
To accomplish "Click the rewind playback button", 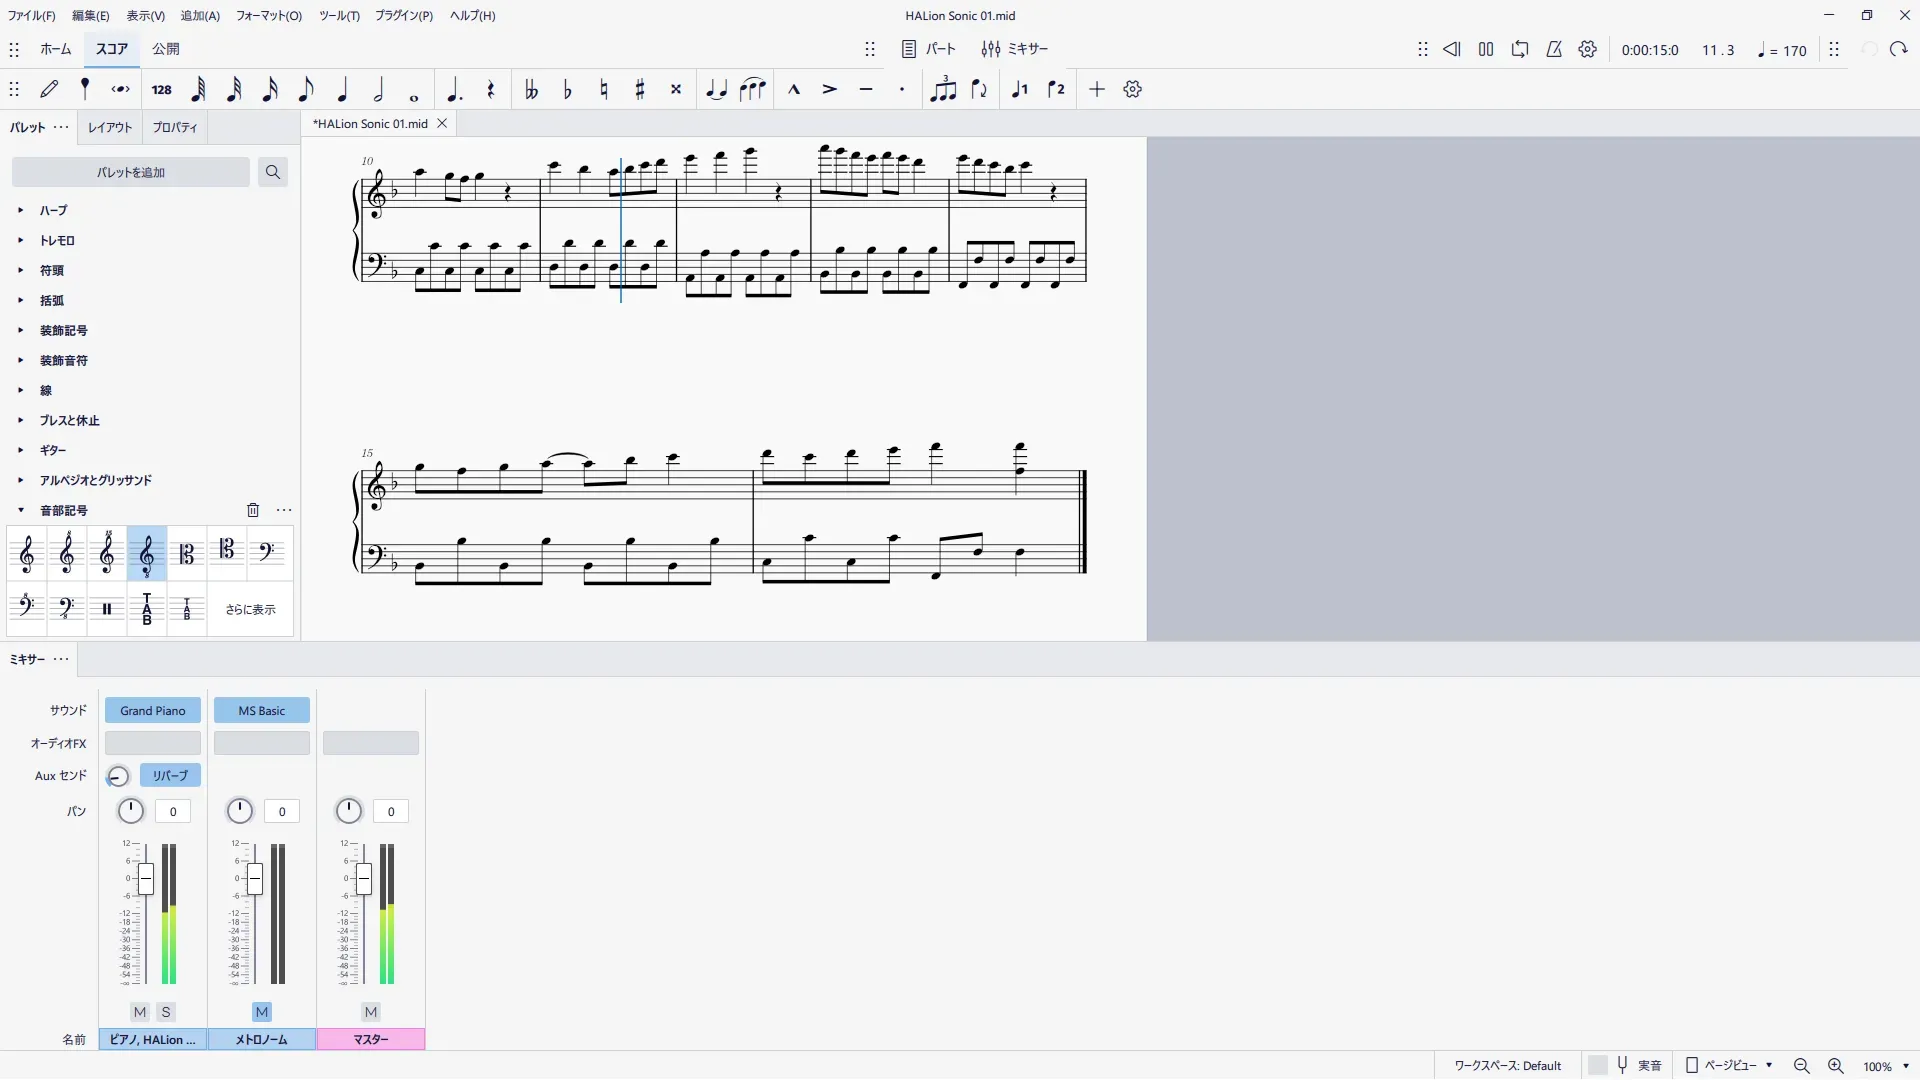I will 1452,49.
